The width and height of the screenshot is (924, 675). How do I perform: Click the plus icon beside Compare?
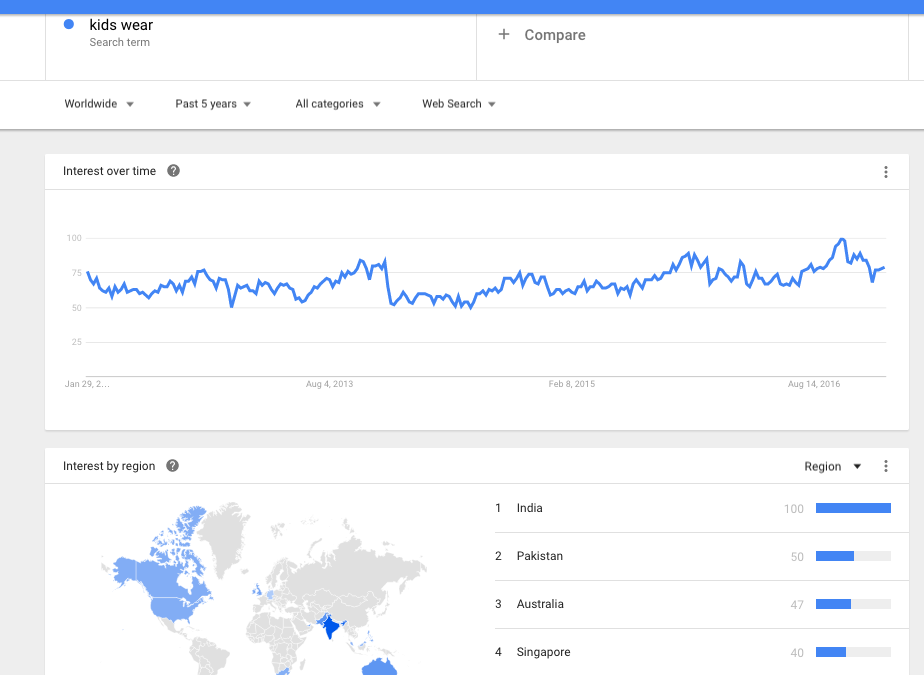(504, 34)
